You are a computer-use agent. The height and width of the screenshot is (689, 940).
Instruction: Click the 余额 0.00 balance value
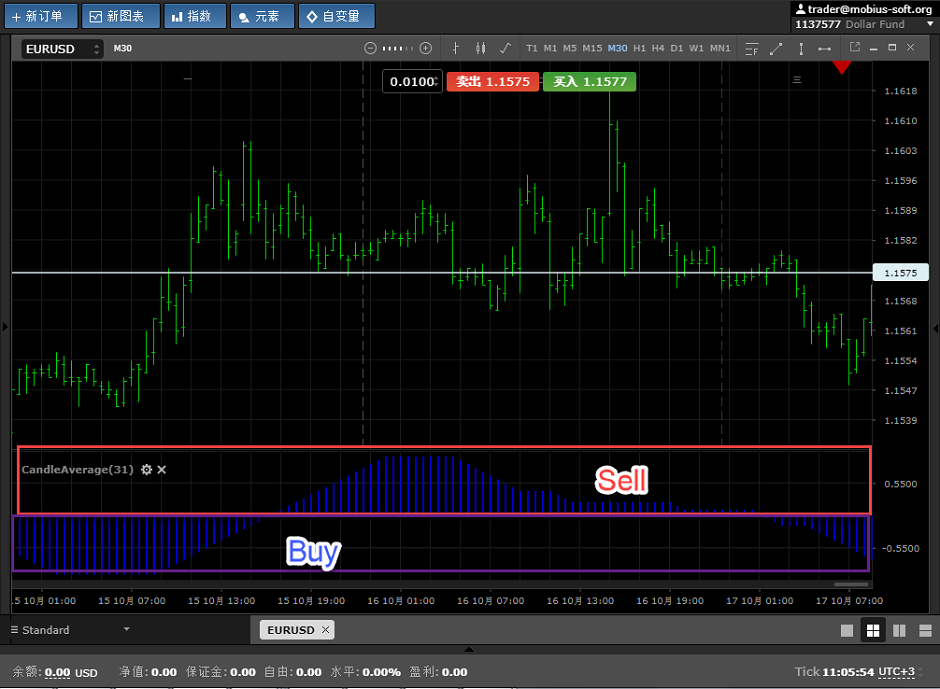(57, 672)
